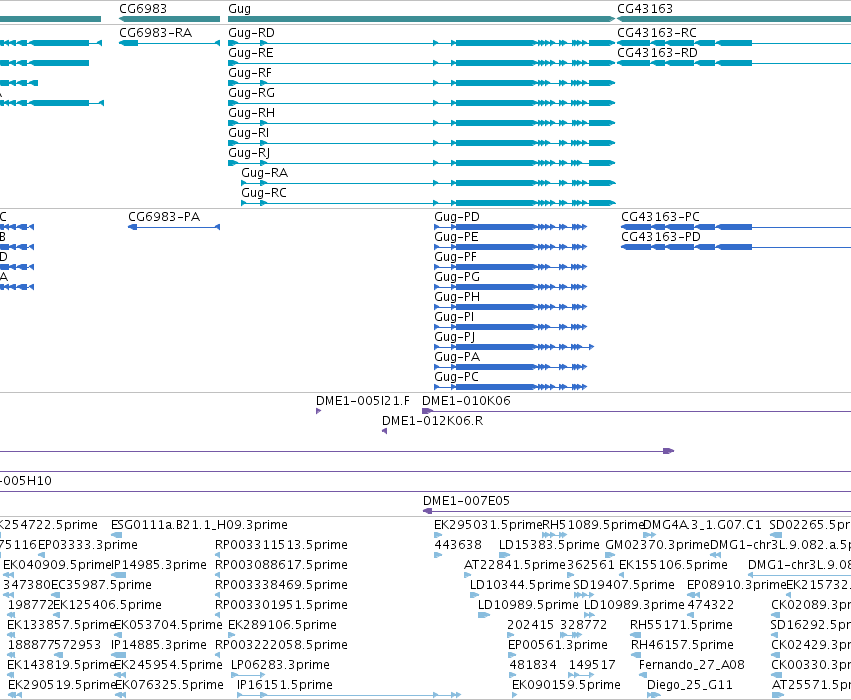Open the SD19407.5prime EST label
The height and width of the screenshot is (700, 851).
tap(624, 585)
